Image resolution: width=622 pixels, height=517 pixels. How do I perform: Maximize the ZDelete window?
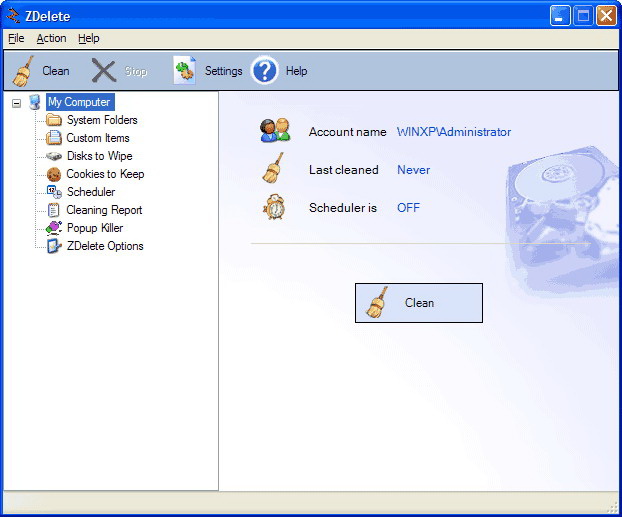click(x=583, y=16)
